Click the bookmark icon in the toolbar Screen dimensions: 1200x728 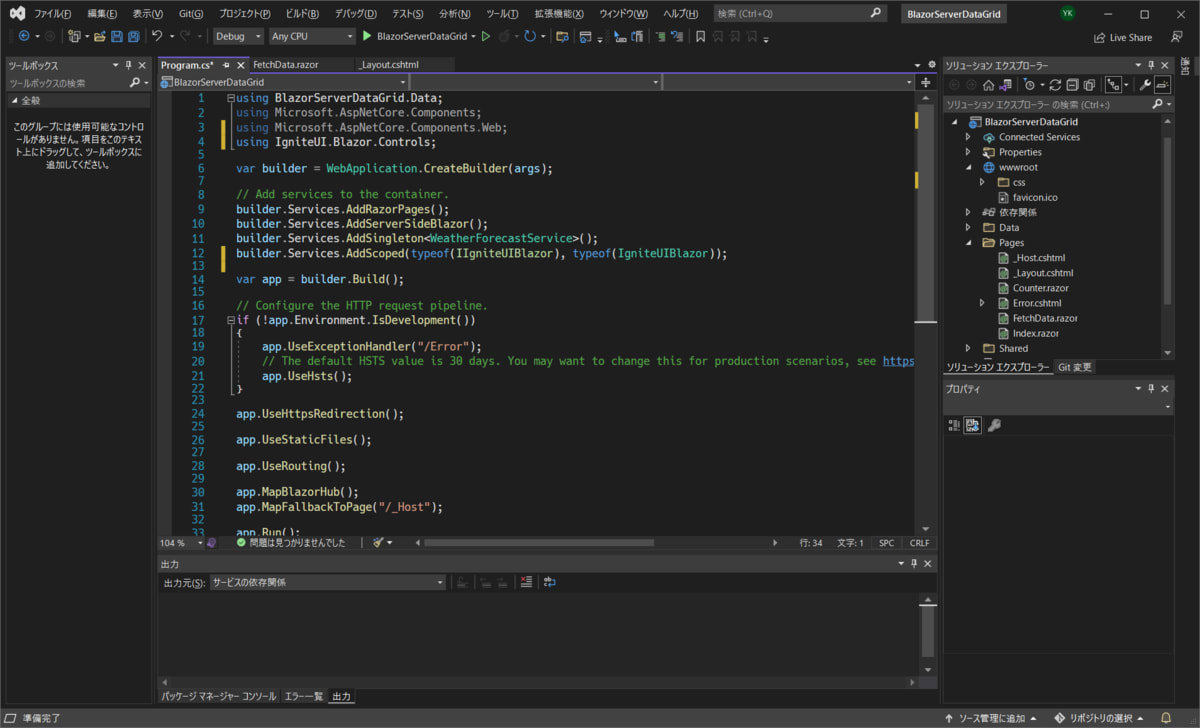coord(701,36)
